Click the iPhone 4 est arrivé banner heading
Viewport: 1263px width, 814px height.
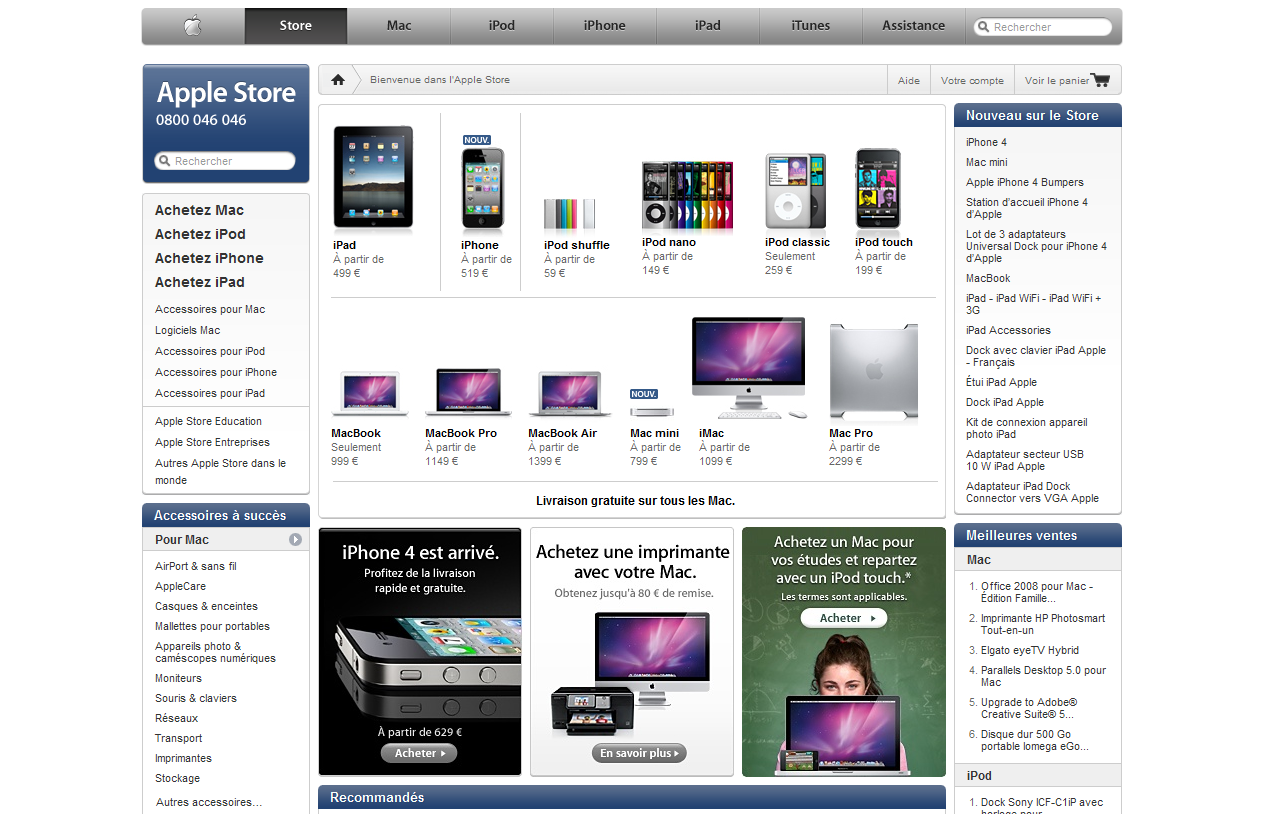click(420, 552)
